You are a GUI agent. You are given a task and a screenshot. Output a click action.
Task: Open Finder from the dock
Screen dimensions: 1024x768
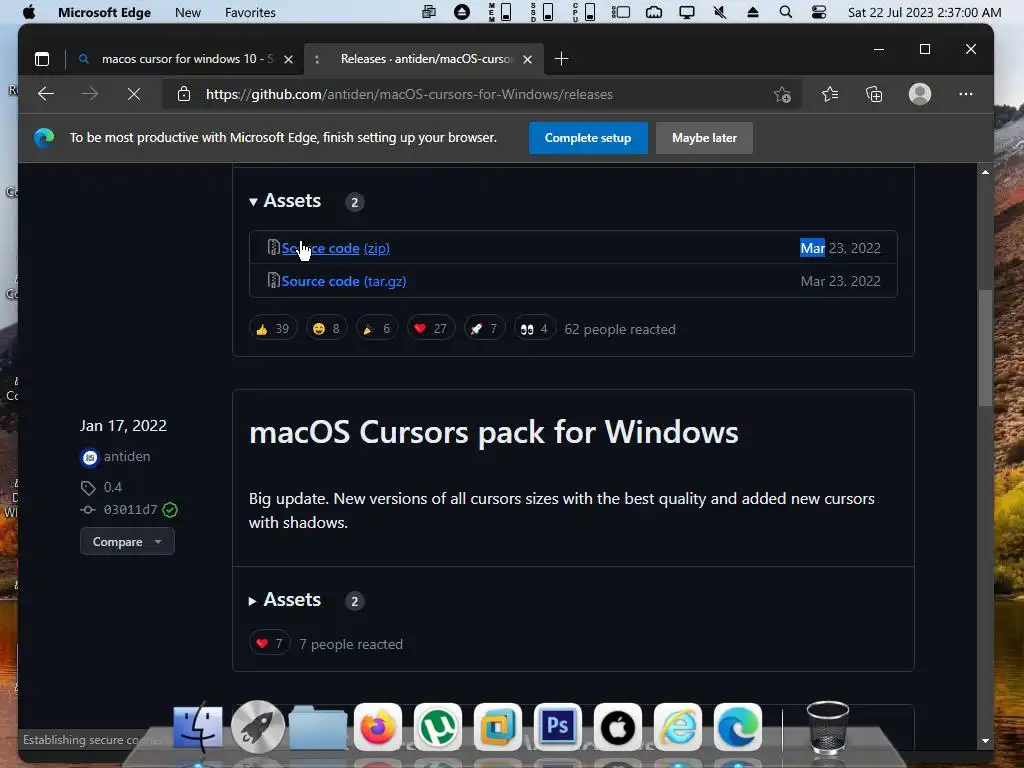198,726
